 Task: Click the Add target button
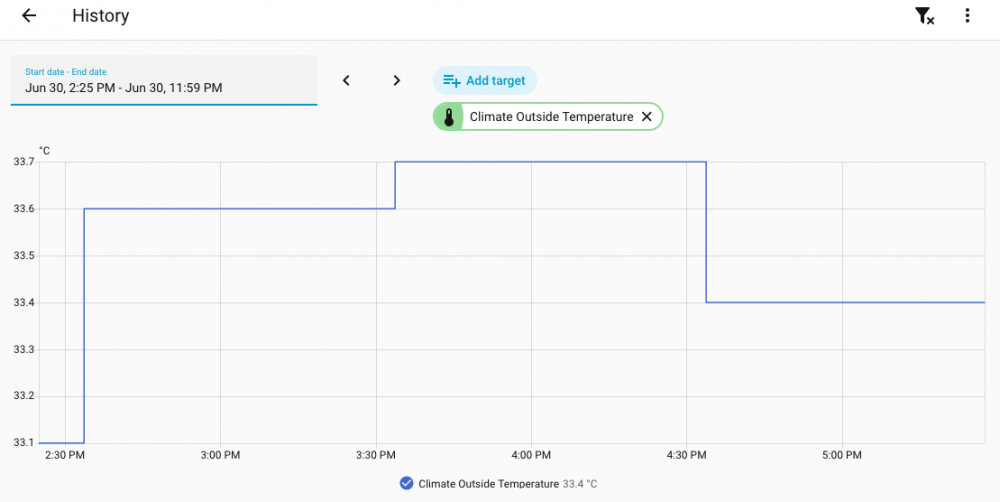(x=485, y=80)
